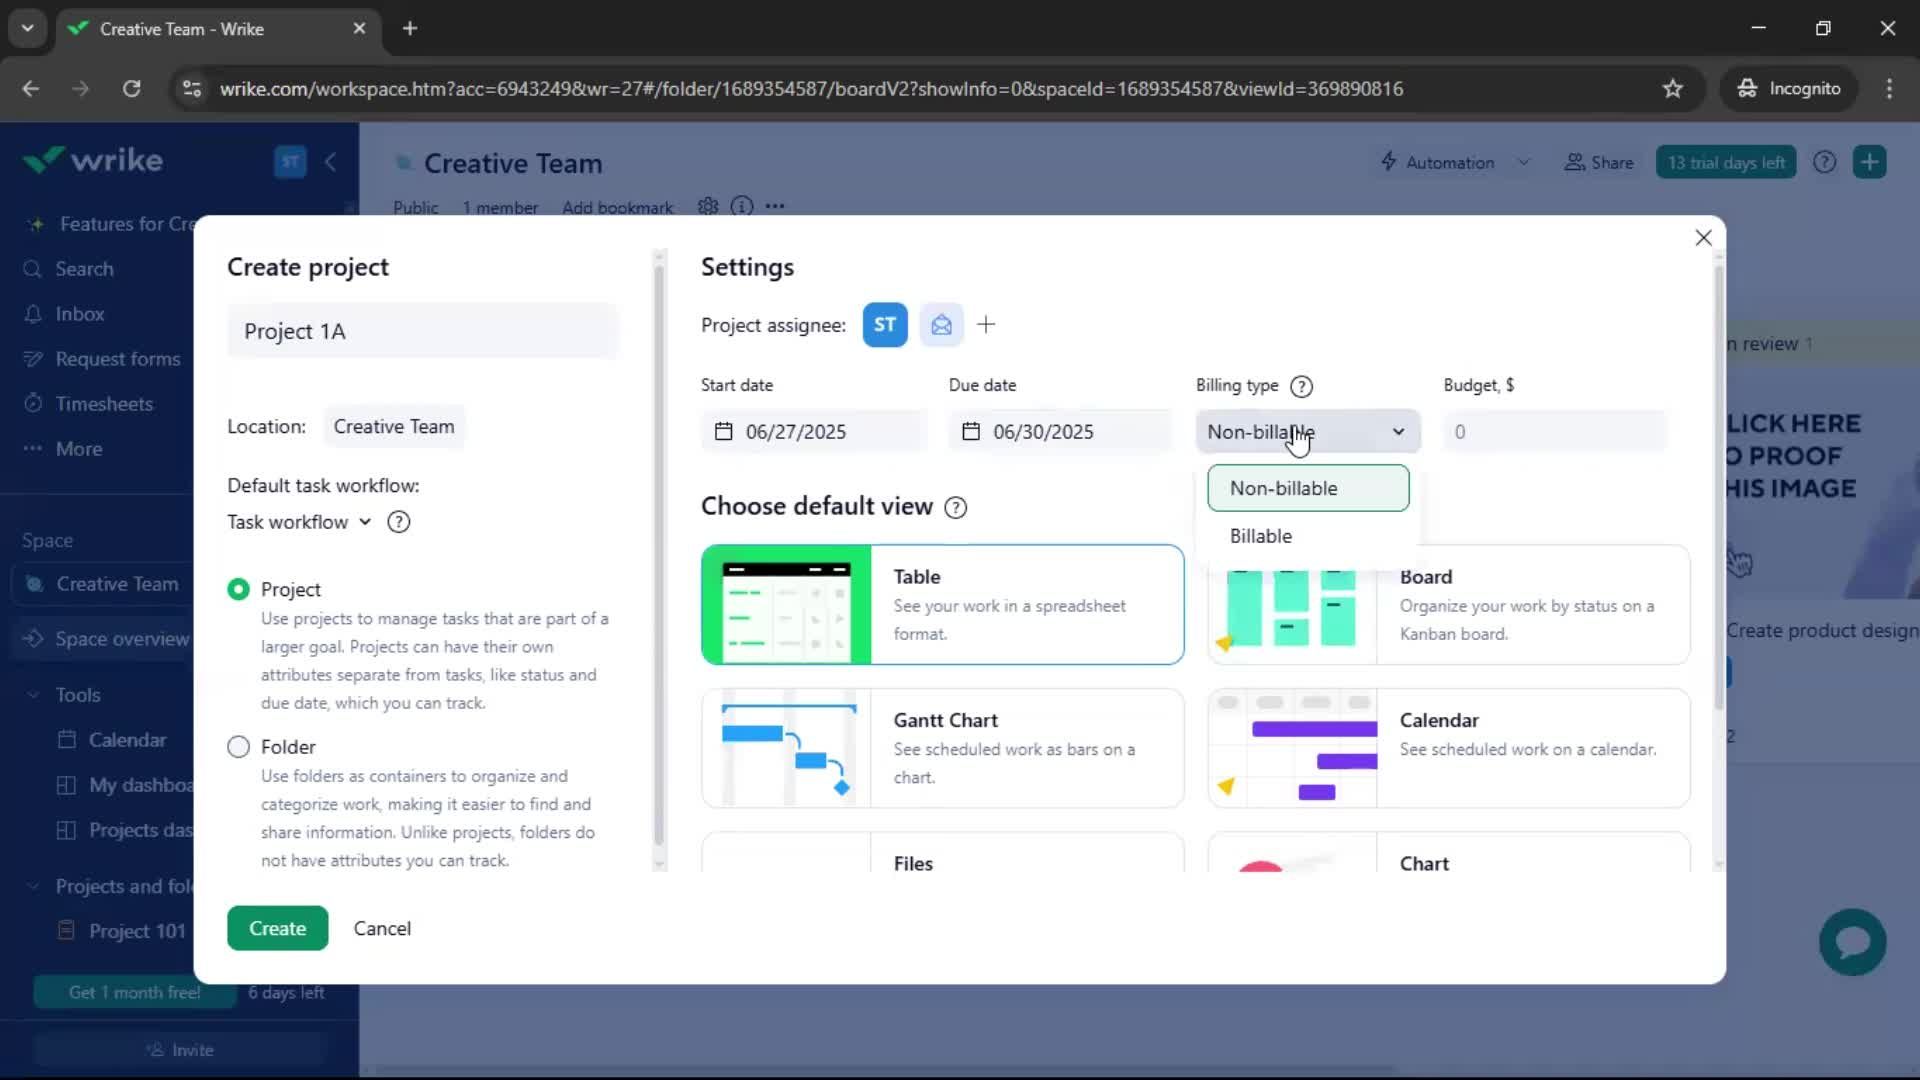Open browser menu three dots
1920x1080 pixels.
coord(1889,89)
